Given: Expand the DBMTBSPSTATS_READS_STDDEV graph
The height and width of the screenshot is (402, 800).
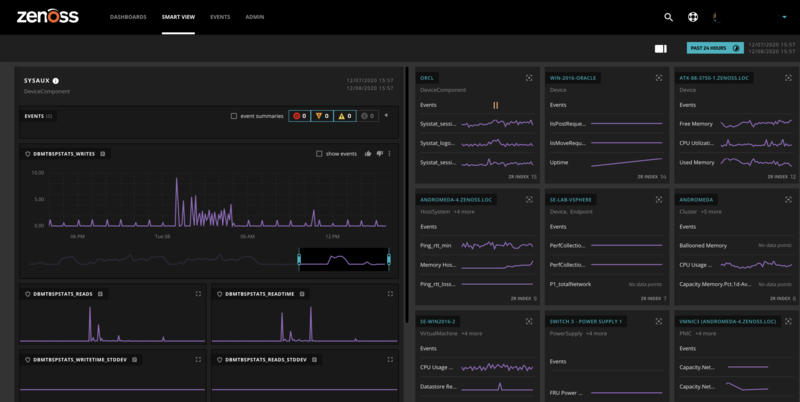Looking at the screenshot, I should [x=390, y=360].
